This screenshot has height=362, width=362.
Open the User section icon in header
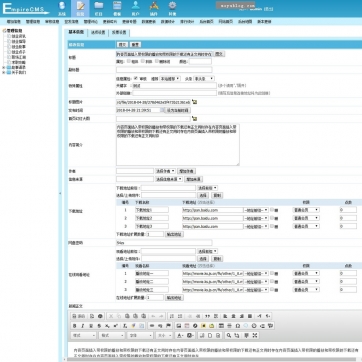click(135, 8)
